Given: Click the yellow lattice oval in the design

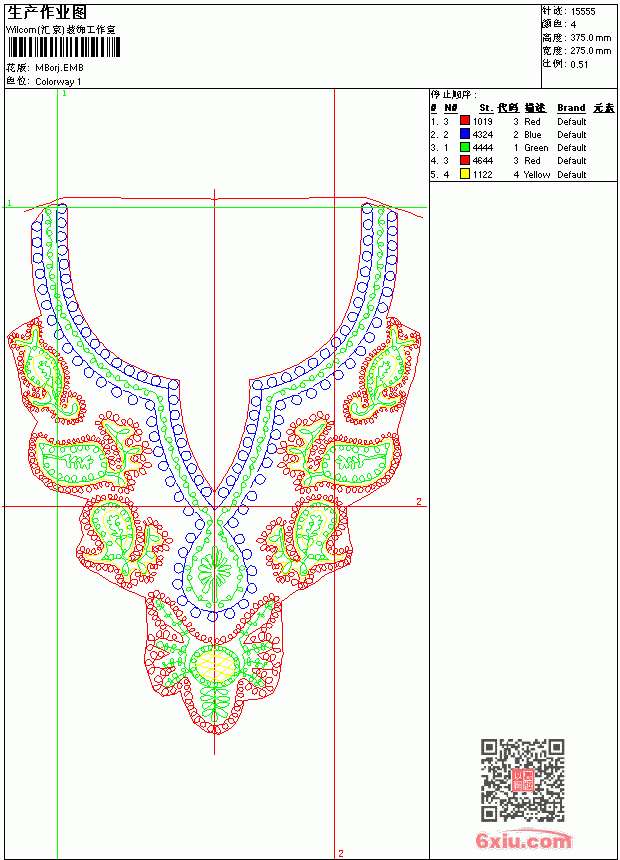Looking at the screenshot, I should tap(215, 664).
